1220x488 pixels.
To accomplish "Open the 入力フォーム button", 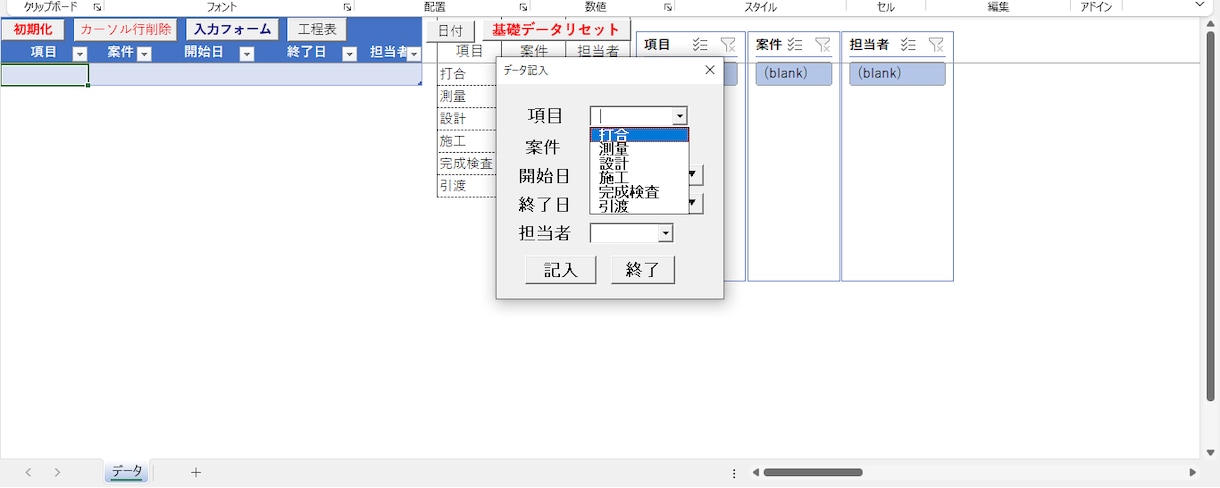I will tap(233, 30).
